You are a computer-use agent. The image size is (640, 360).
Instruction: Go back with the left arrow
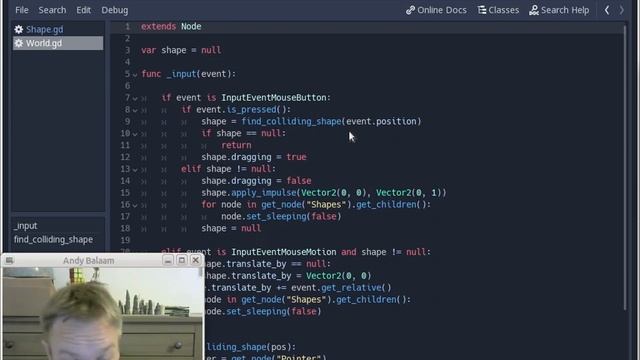(x=607, y=10)
